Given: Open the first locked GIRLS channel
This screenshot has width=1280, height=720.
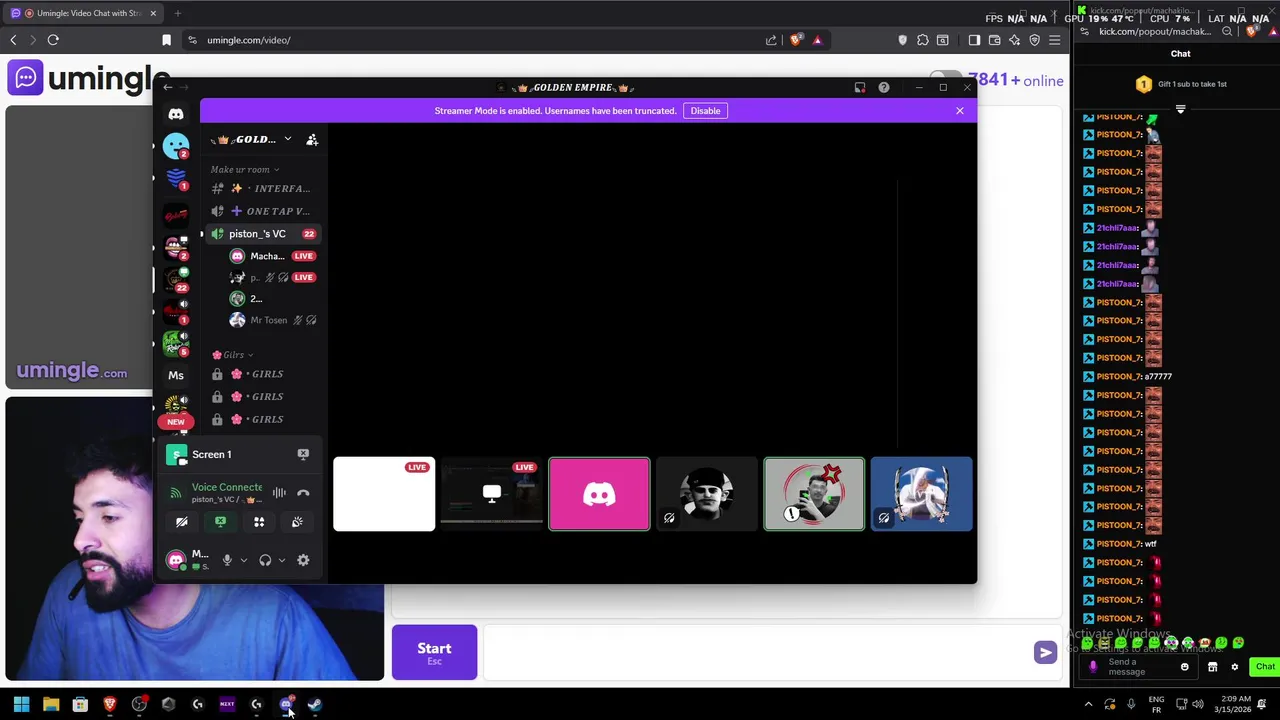Looking at the screenshot, I should tap(264, 374).
